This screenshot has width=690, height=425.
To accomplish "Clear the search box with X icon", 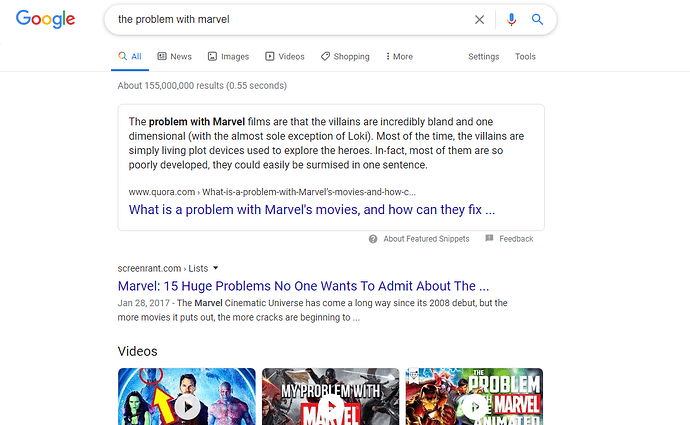I will 479,19.
